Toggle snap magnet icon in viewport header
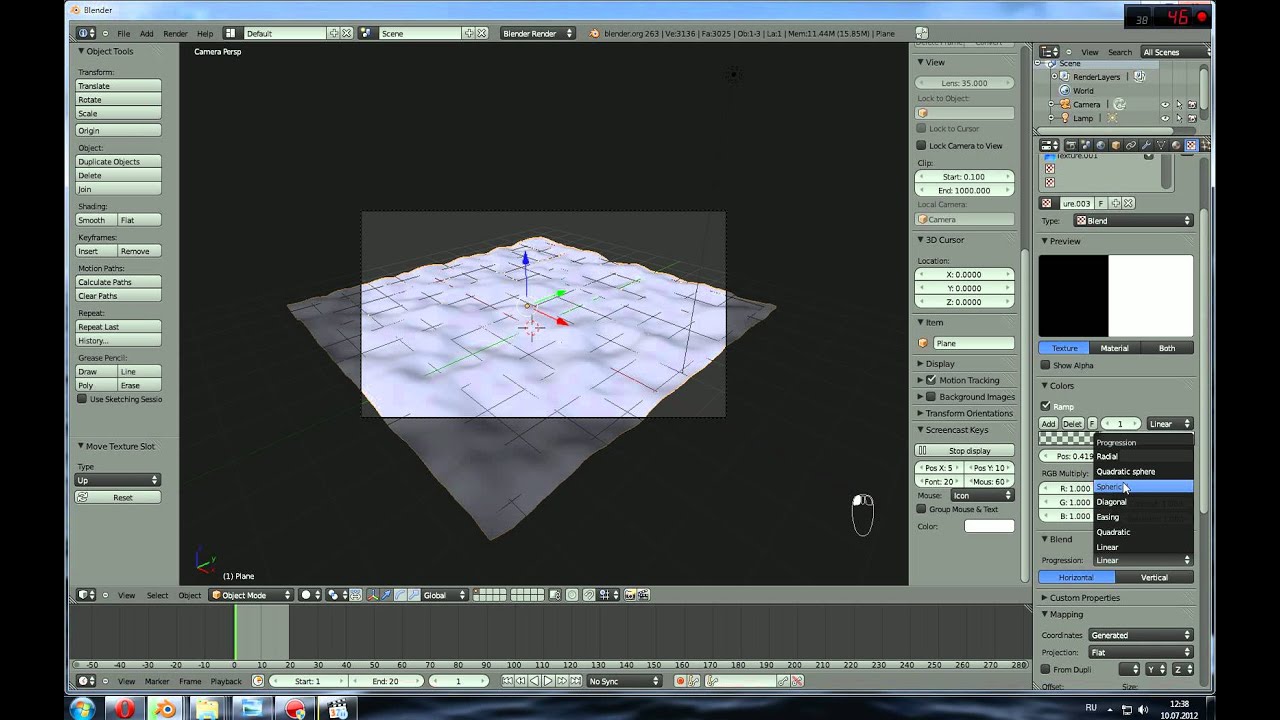 click(588, 595)
